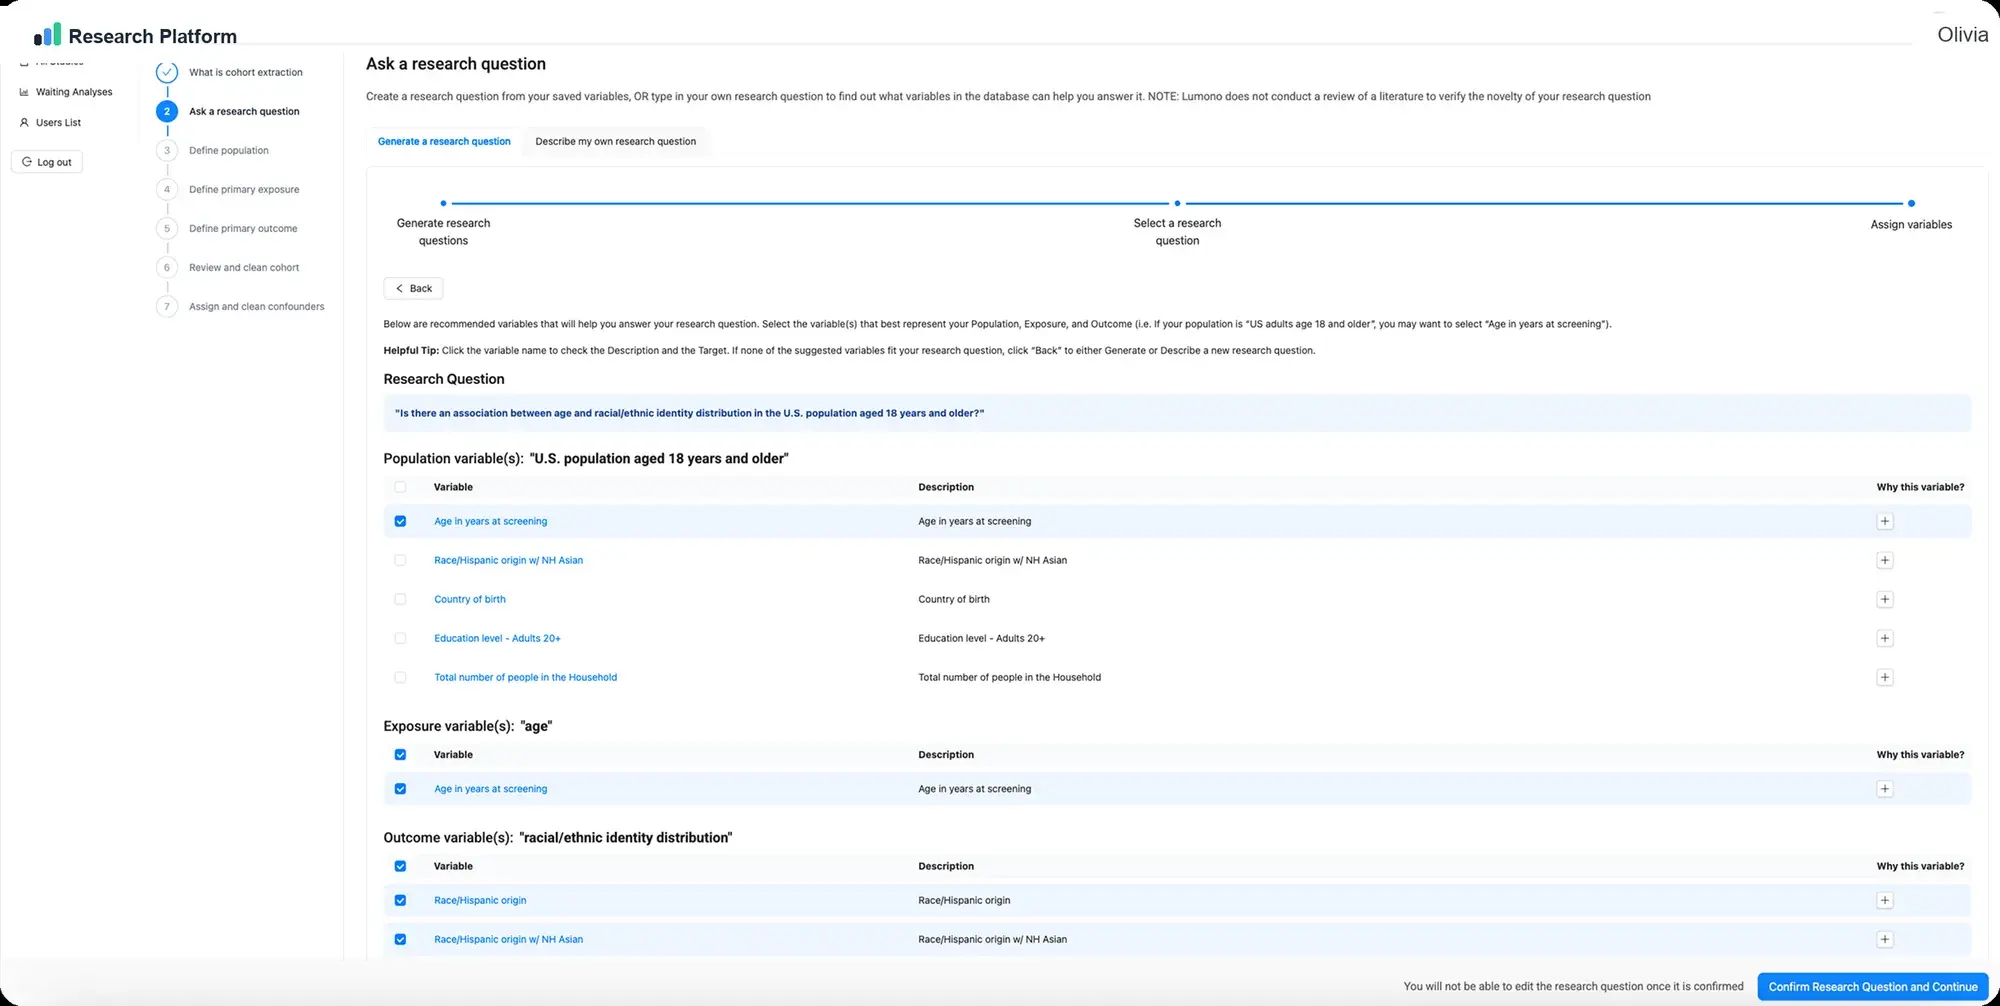Click the Assign variables progress dot

[x=1911, y=203]
